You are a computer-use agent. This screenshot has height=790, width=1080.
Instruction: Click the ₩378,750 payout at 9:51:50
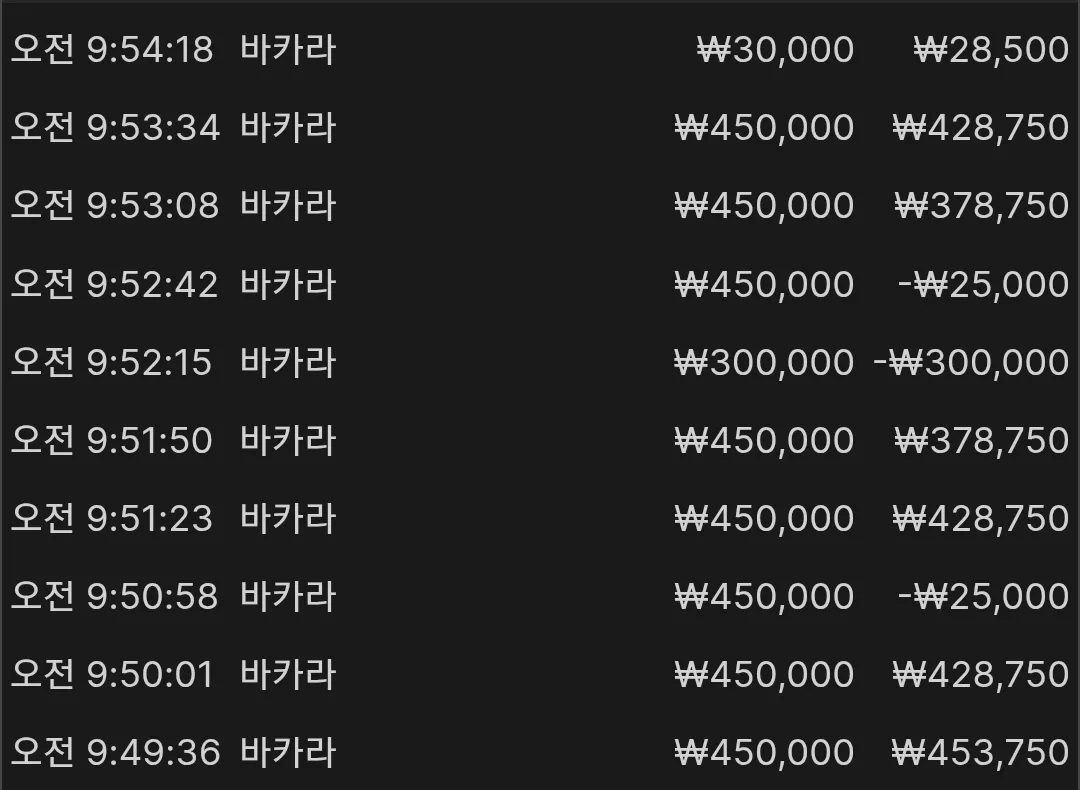pos(982,439)
